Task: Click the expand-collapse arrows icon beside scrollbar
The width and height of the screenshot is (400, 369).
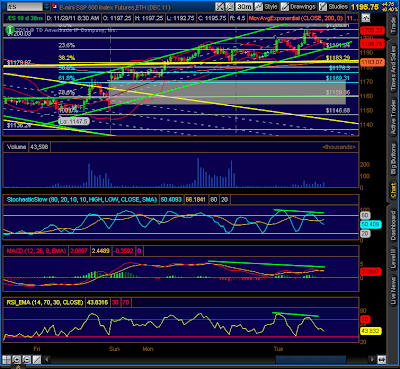Action: coord(381,360)
